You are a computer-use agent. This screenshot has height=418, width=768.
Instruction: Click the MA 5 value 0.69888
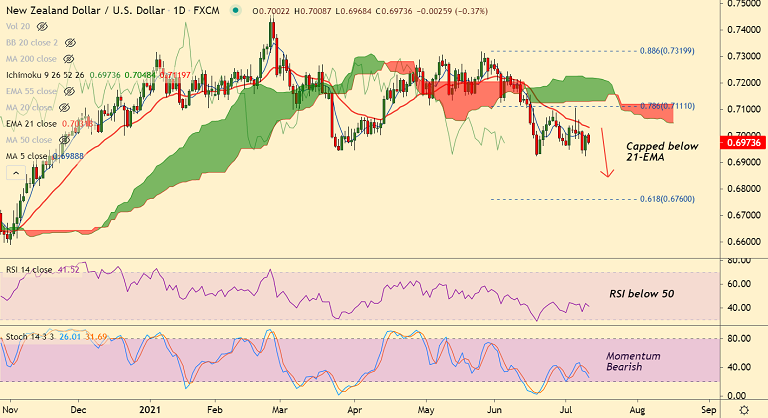click(x=68, y=156)
